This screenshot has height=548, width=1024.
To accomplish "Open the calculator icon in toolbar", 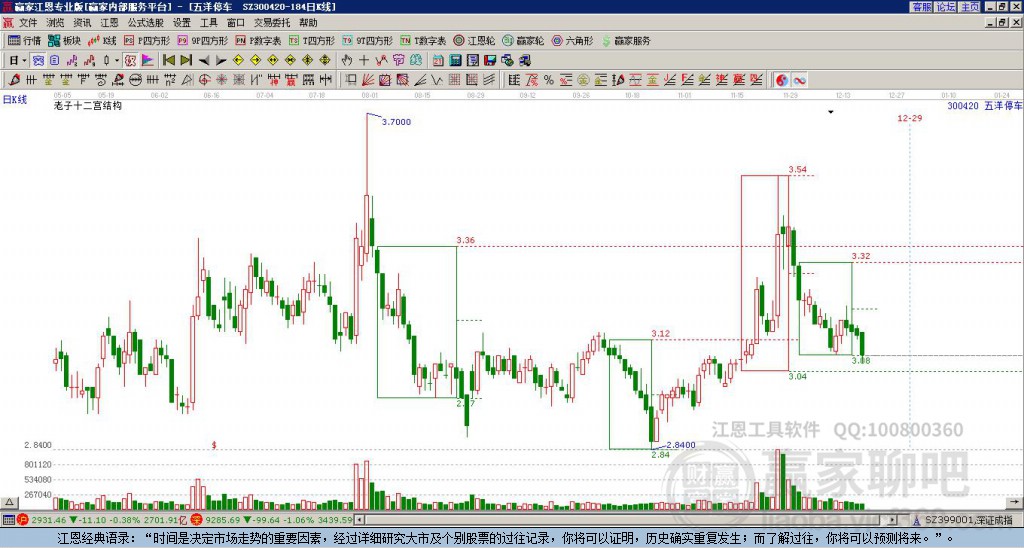I will click(455, 61).
